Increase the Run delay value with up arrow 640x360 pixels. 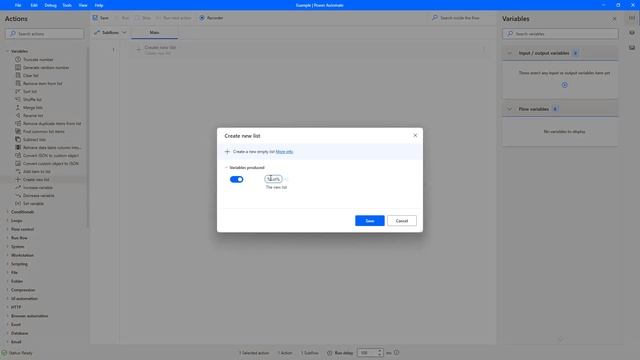point(380,351)
